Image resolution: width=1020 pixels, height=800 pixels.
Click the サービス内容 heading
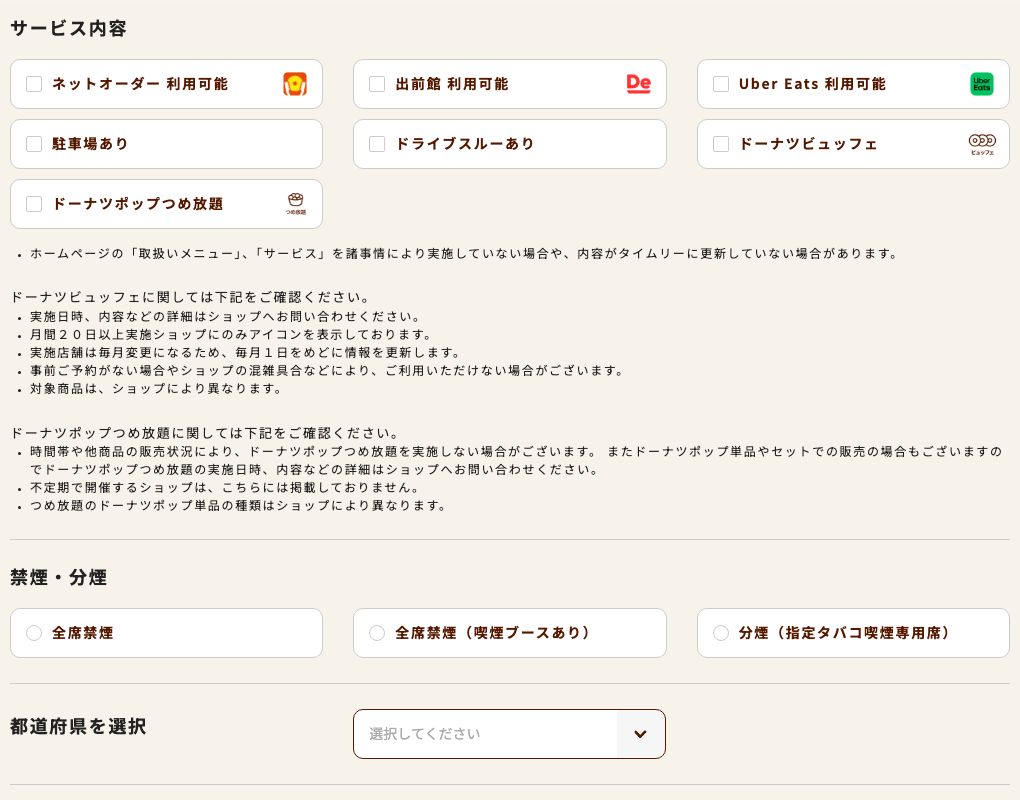coord(68,29)
